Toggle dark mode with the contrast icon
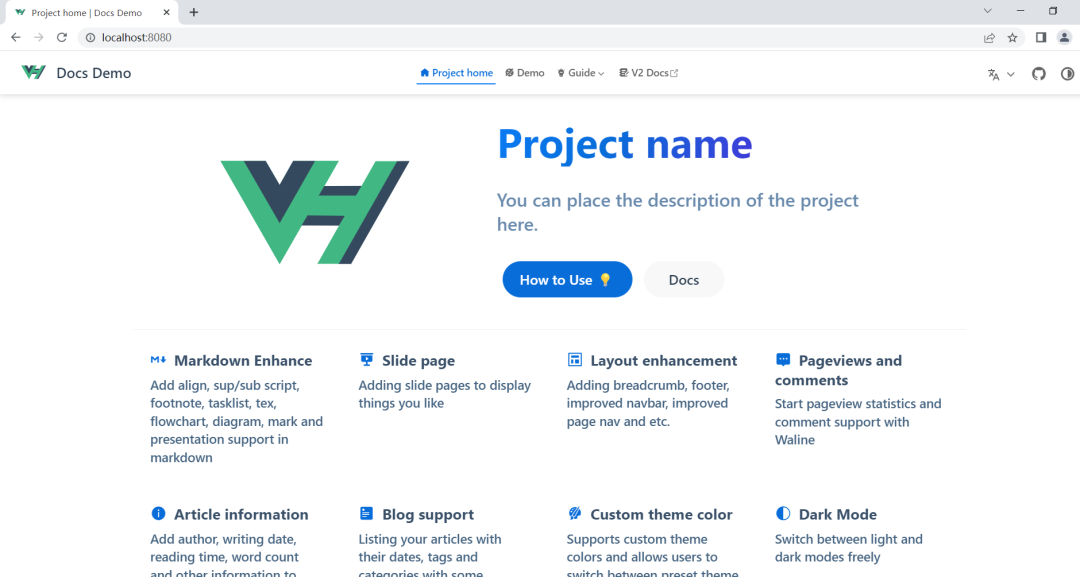Screen dimensions: 1080x577 click(1067, 73)
